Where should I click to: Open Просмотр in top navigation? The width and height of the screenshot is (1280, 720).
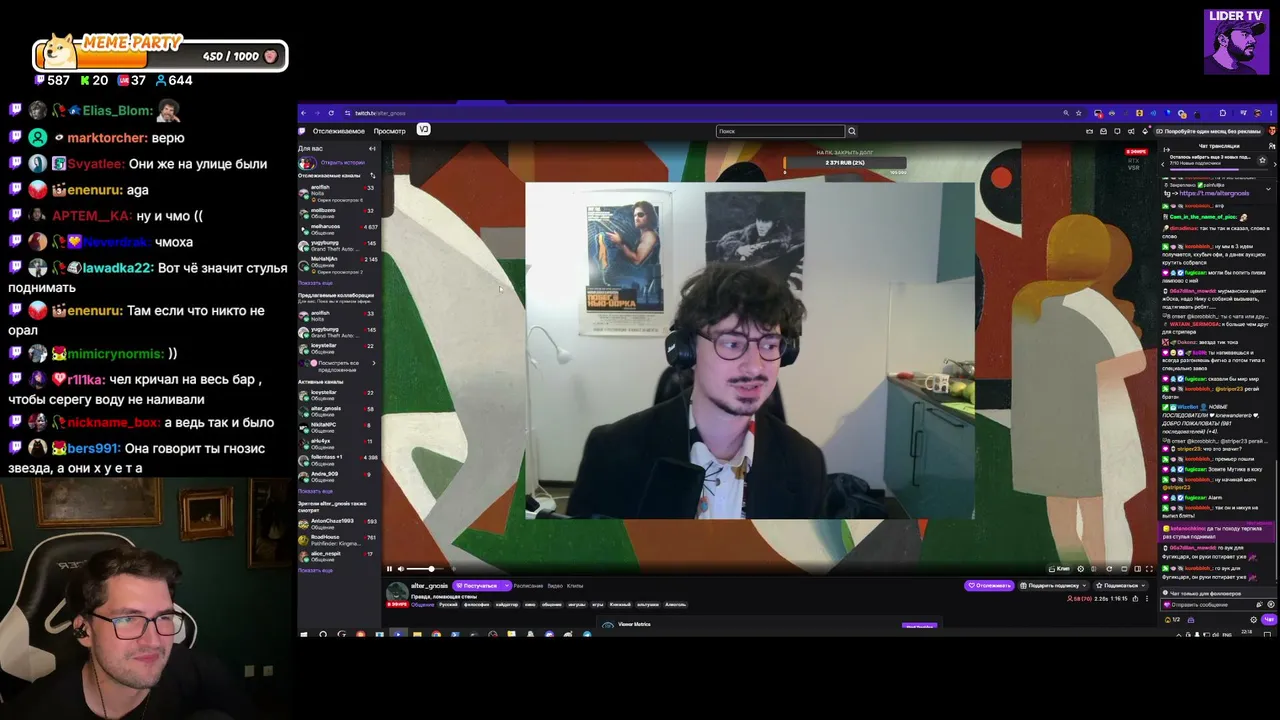390,131
